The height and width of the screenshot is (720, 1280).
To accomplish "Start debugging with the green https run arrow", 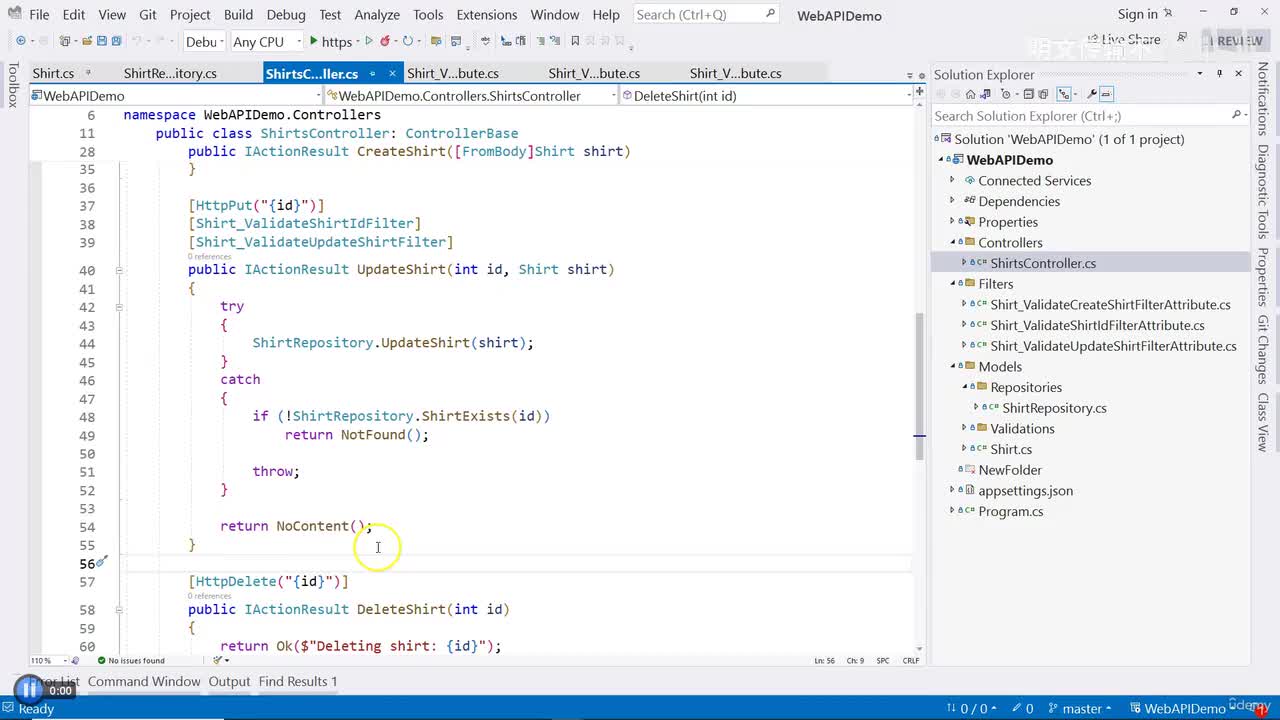I will [x=314, y=41].
